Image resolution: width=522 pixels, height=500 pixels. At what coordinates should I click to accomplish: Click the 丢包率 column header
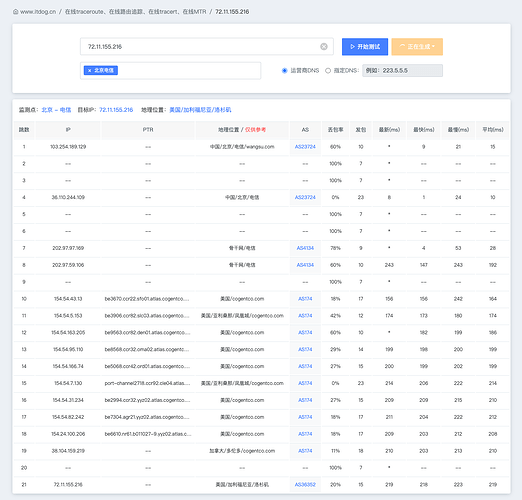(x=335, y=130)
